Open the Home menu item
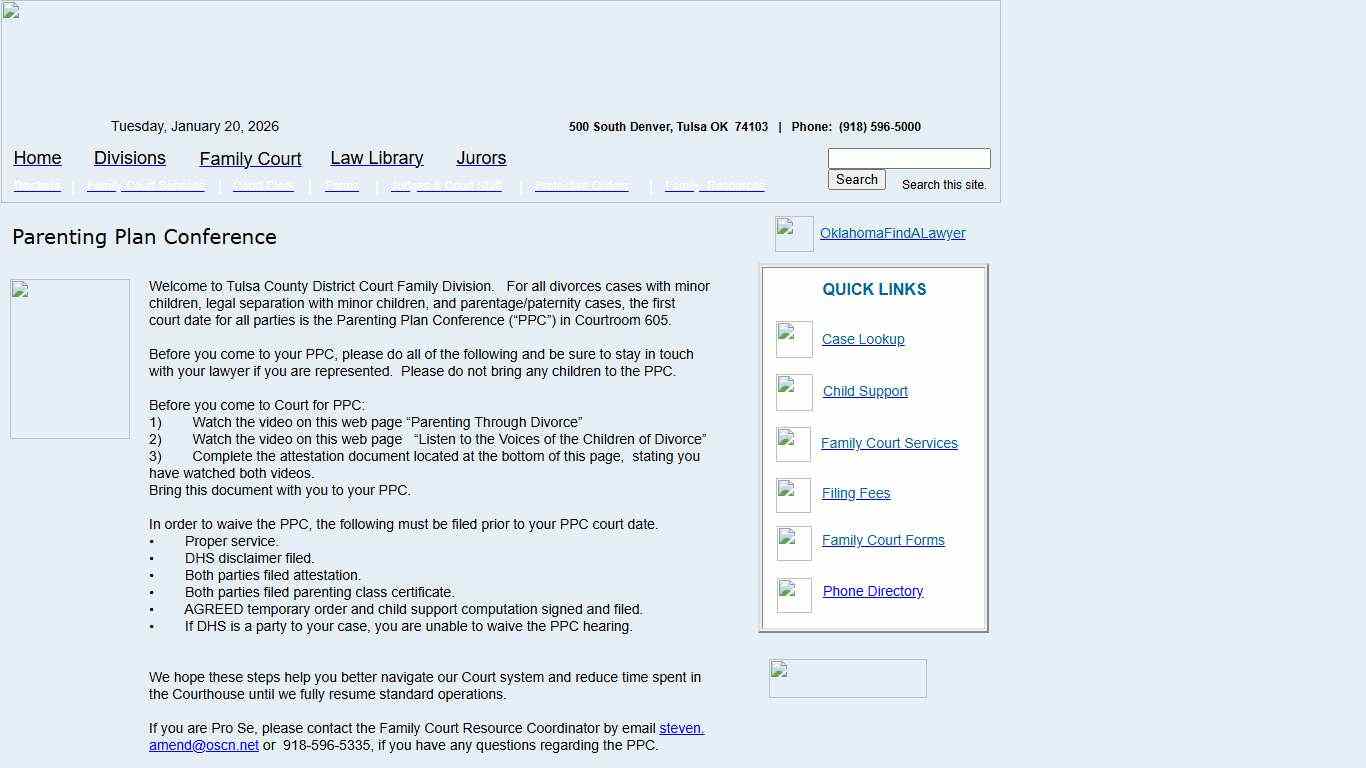The height and width of the screenshot is (768, 1366). click(x=37, y=158)
